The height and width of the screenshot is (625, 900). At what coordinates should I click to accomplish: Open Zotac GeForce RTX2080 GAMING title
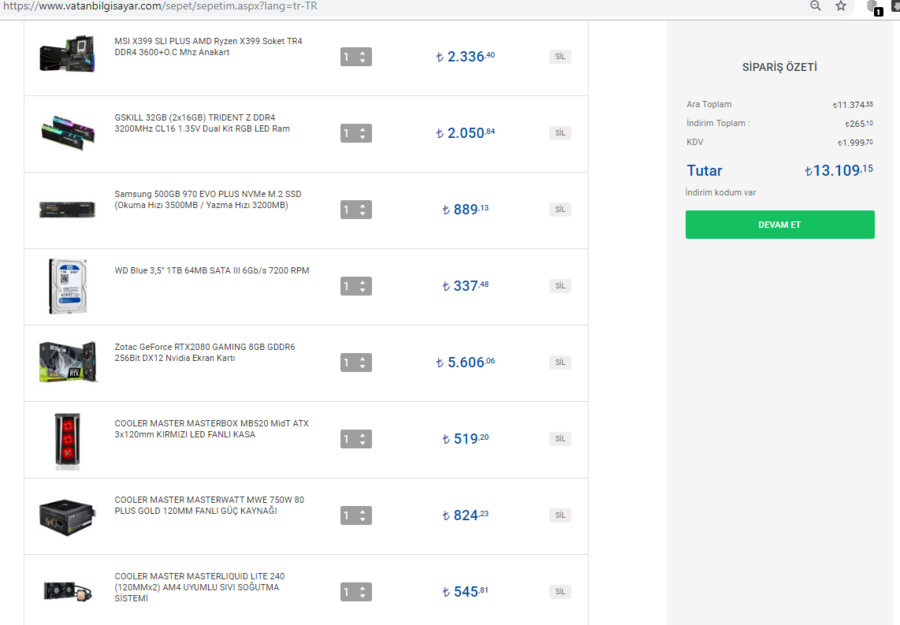[204, 352]
